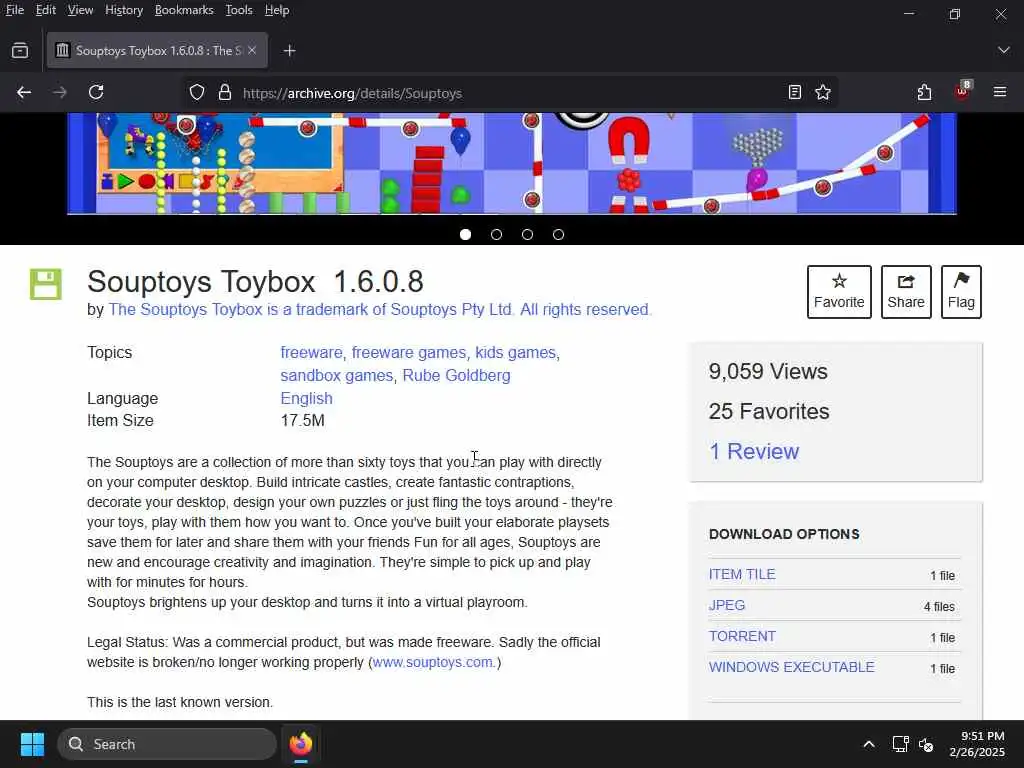Image resolution: width=1024 pixels, height=768 pixels.
Task: Open the freeware games topic link
Action: tap(409, 353)
